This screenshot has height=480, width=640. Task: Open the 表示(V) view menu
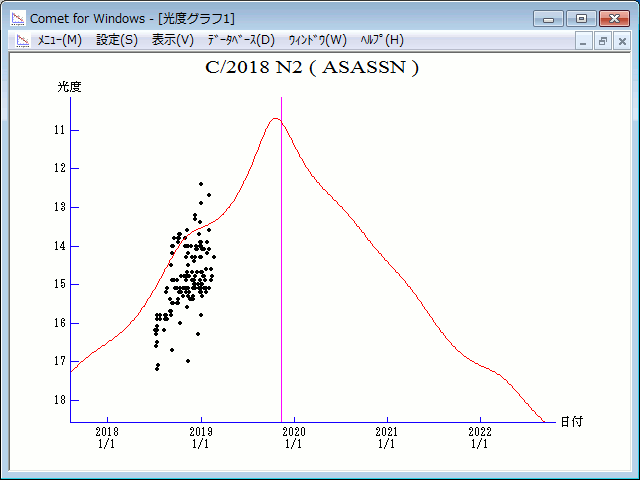pyautogui.click(x=173, y=40)
